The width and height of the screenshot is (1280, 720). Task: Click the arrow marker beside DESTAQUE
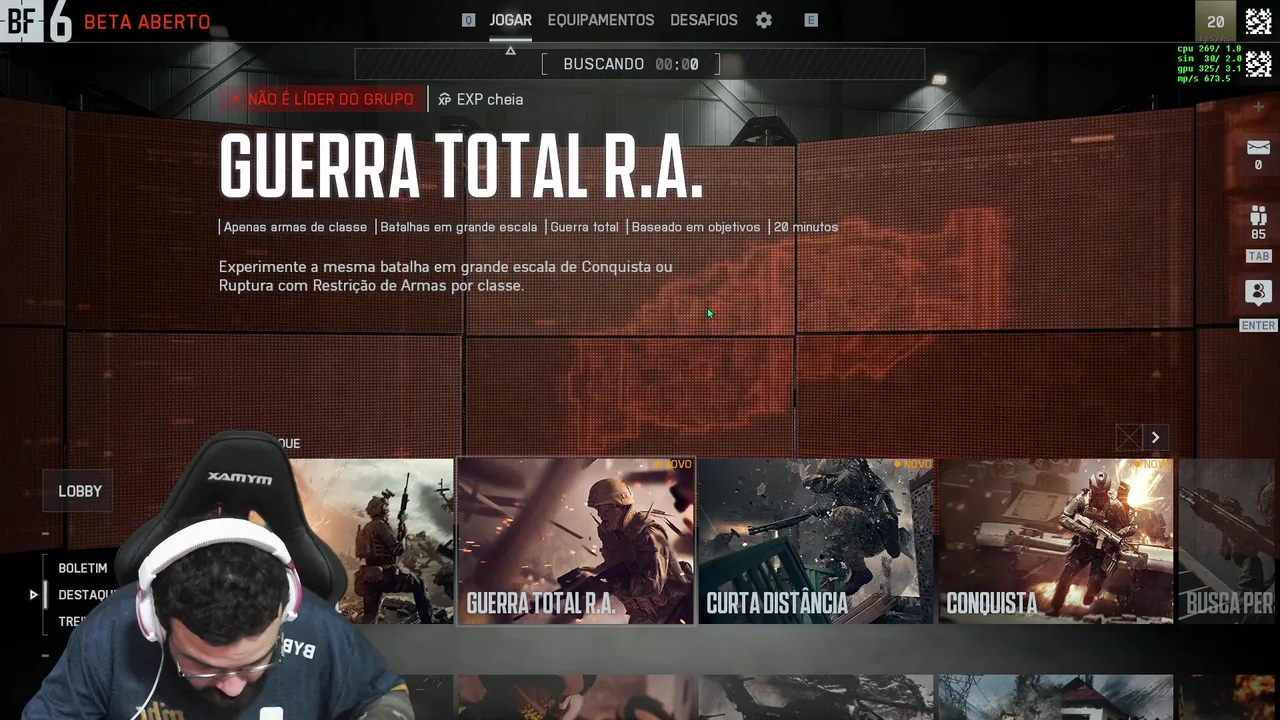click(33, 595)
